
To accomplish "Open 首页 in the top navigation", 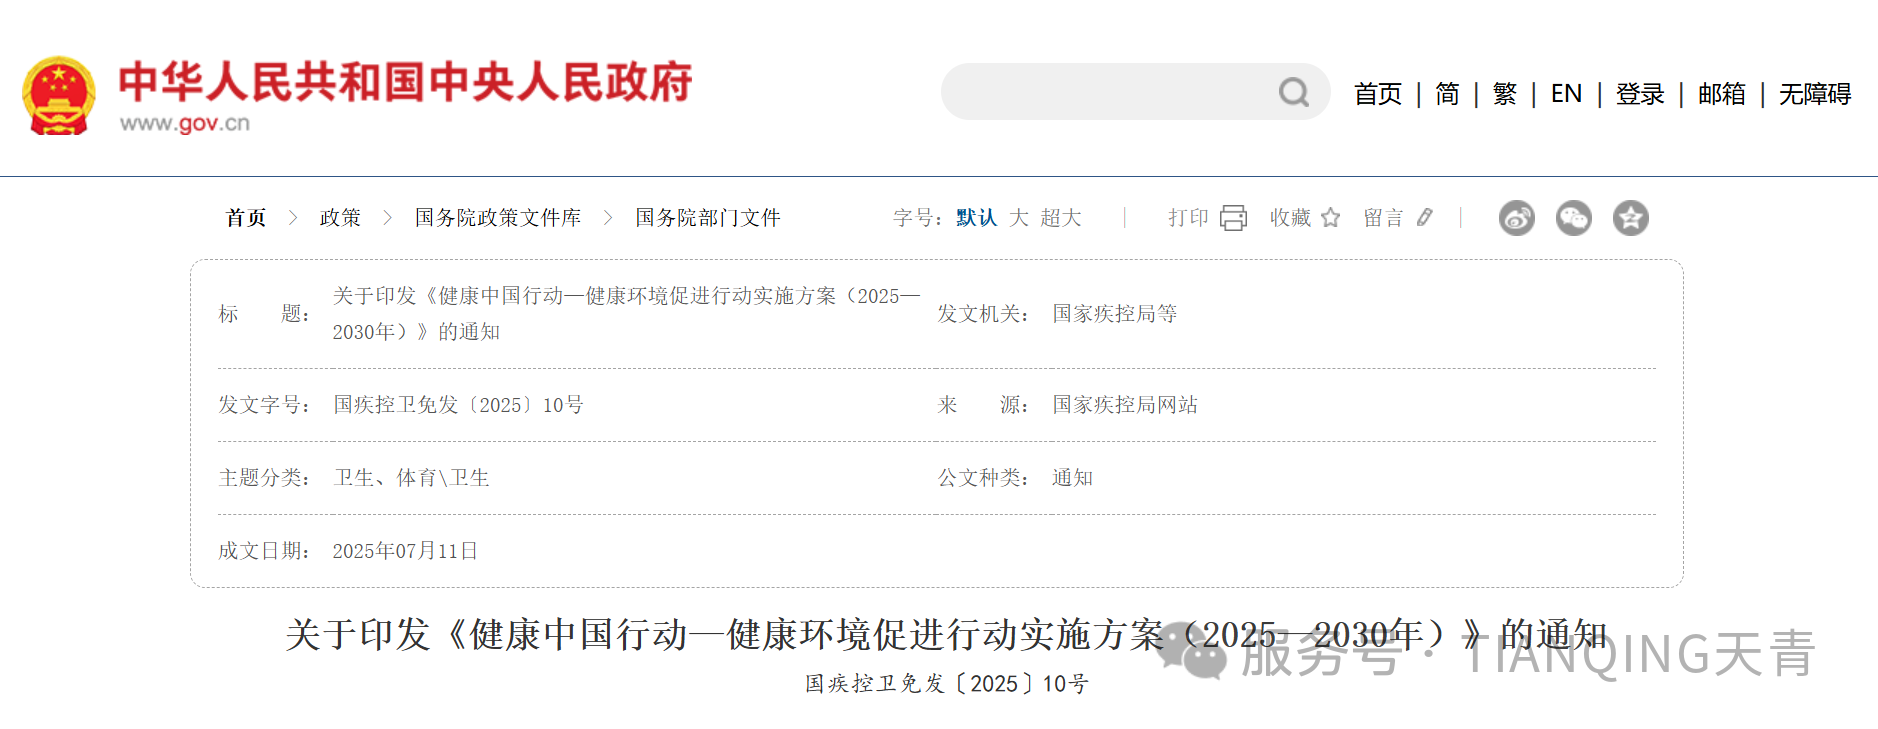I will pyautogui.click(x=1377, y=94).
